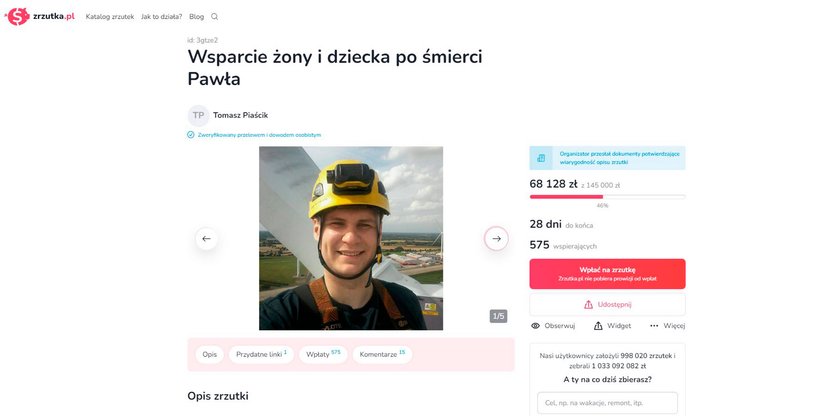
Task: Click the fundraiser goal input field
Action: (x=608, y=403)
